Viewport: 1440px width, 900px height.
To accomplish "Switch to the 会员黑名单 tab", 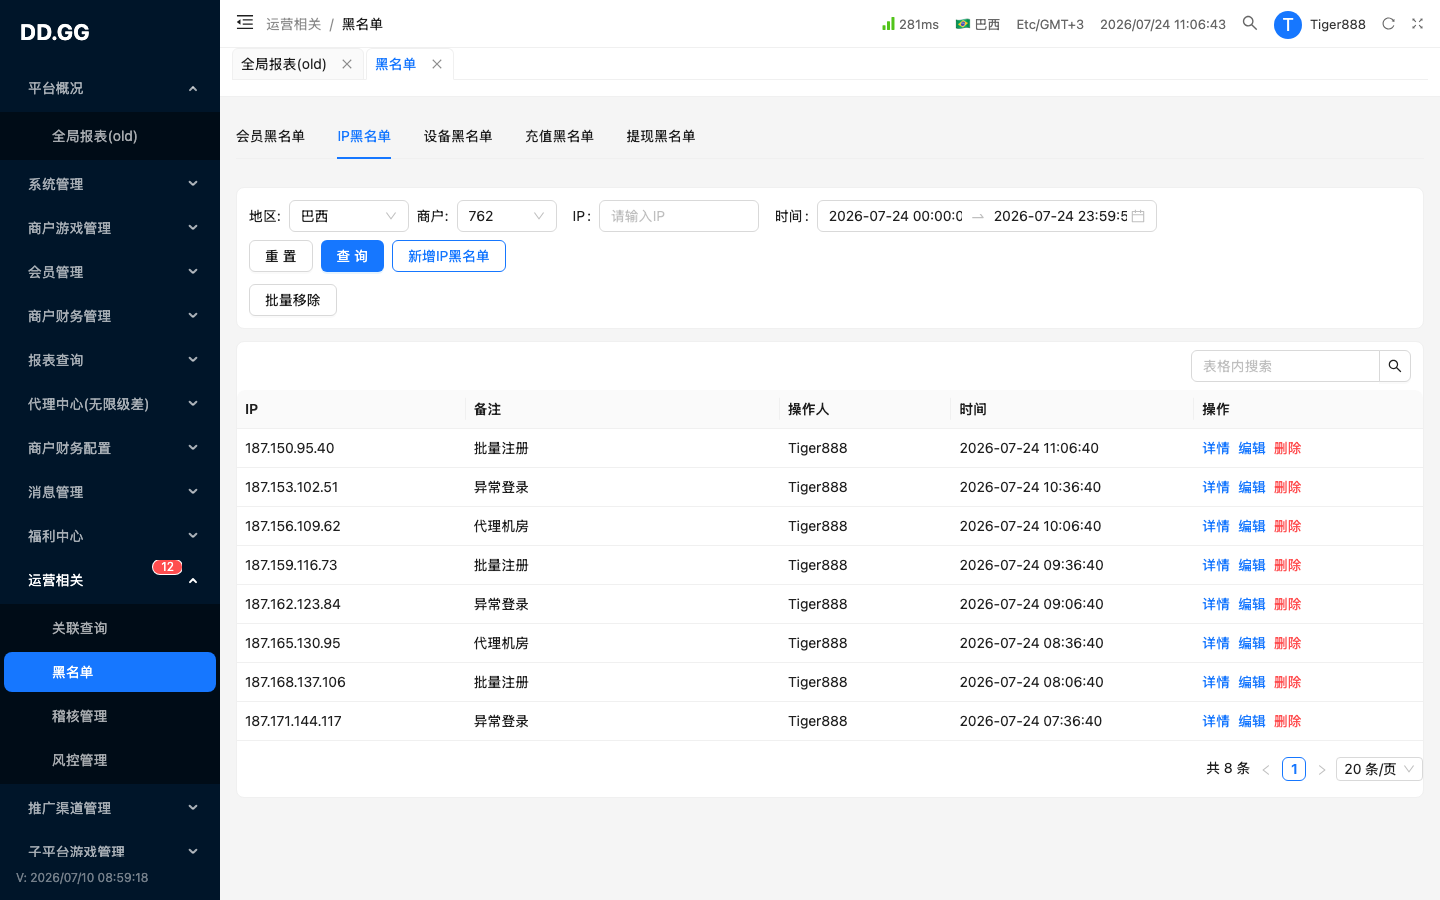I will 270,136.
